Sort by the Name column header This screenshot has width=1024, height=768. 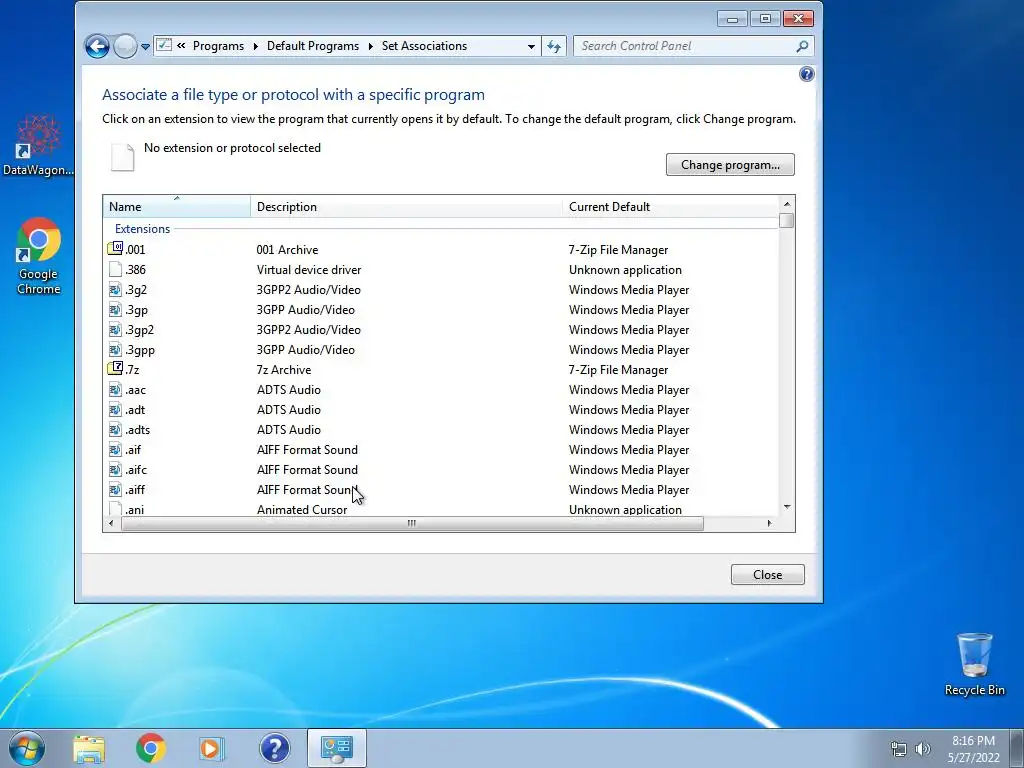click(176, 206)
